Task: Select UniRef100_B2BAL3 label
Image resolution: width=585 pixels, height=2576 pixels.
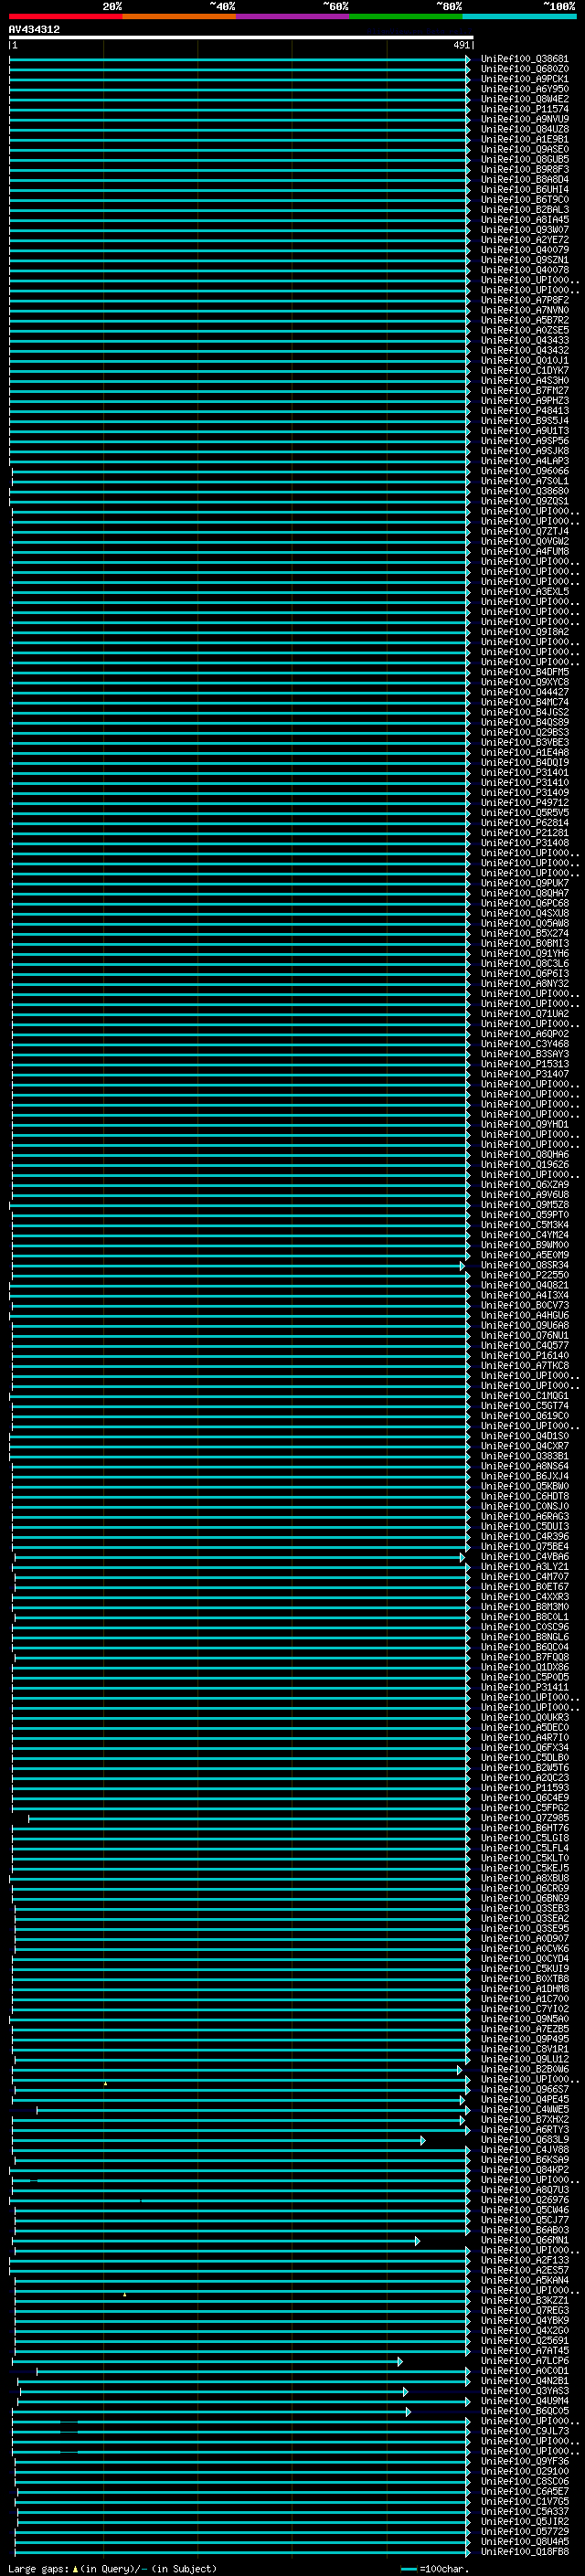Action: coord(525,210)
